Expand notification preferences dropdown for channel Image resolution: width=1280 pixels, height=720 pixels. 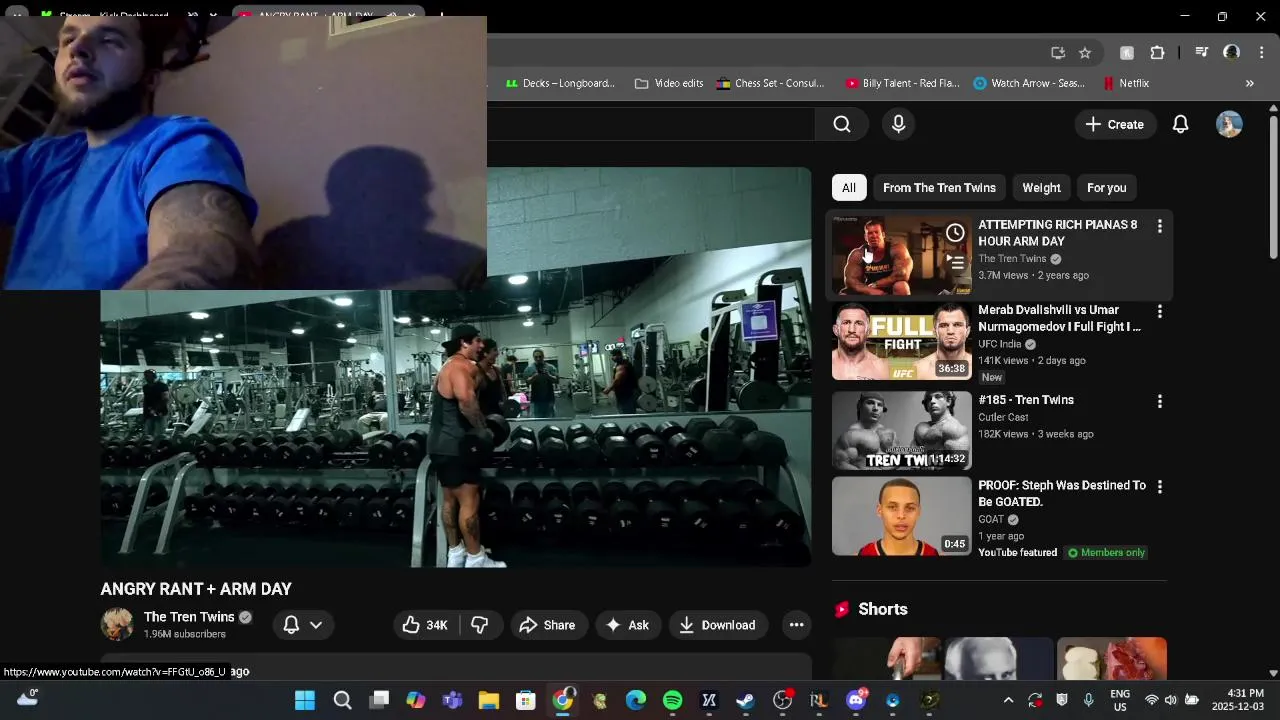303,625
